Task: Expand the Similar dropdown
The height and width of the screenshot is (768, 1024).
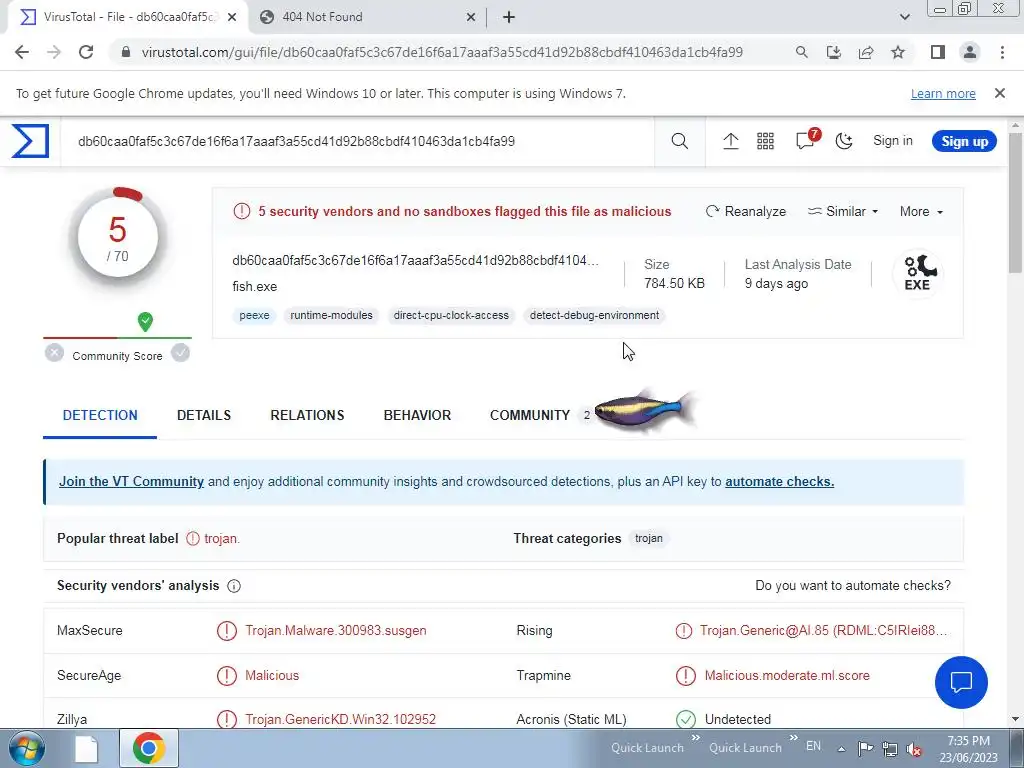Action: click(843, 212)
